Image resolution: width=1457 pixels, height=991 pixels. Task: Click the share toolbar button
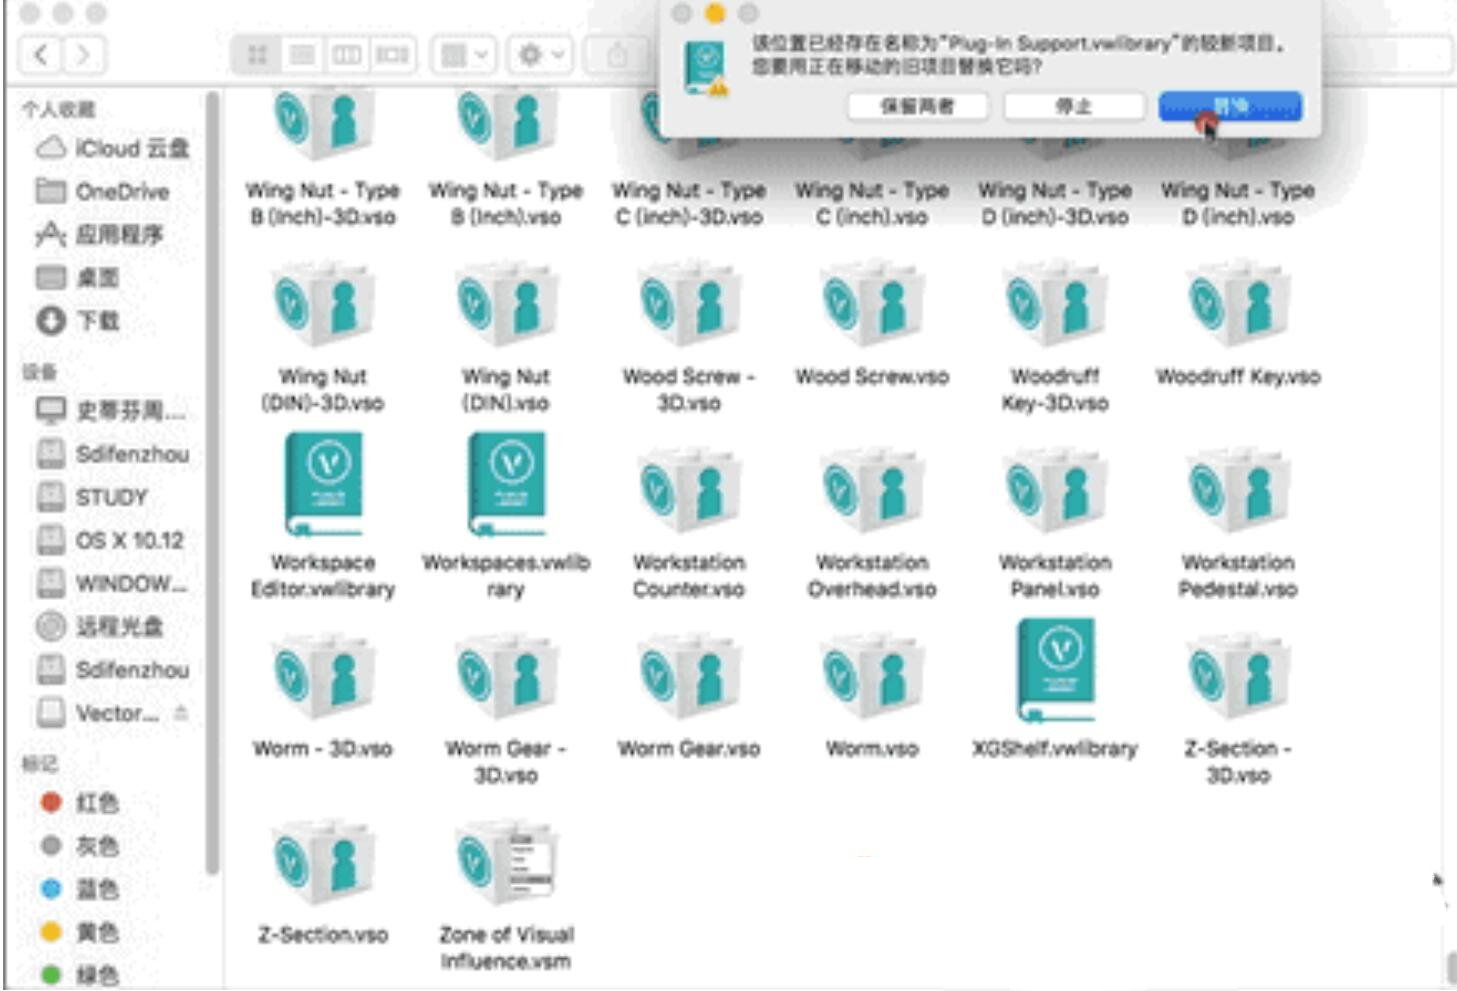pyautogui.click(x=618, y=55)
